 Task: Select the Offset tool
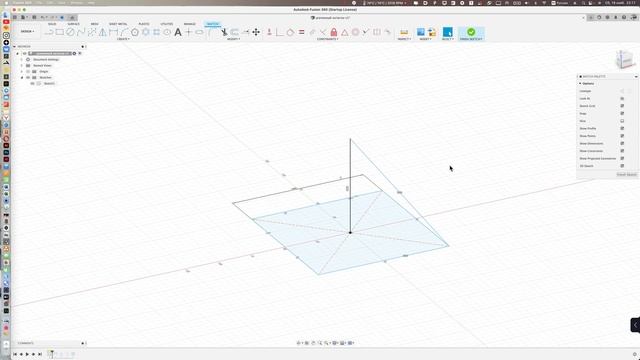[235, 32]
